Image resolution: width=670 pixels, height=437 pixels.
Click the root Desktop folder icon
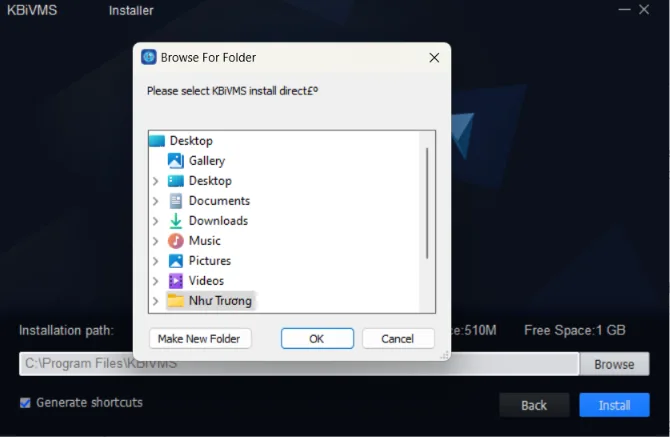pos(157,141)
